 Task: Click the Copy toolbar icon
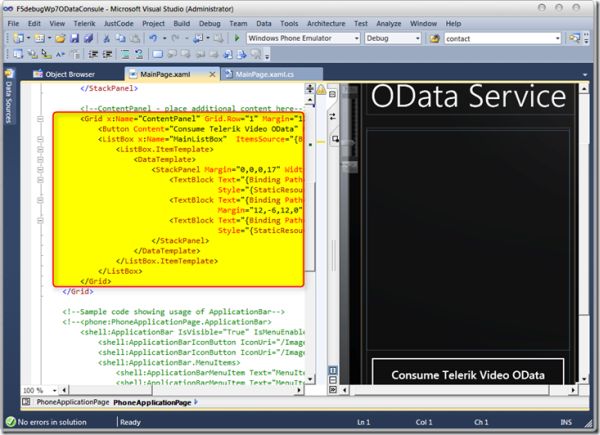coord(121,38)
